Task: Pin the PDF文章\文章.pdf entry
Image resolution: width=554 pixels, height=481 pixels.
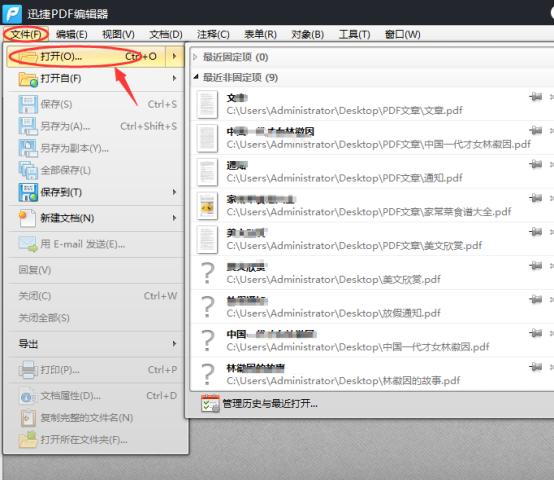Action: [x=536, y=96]
